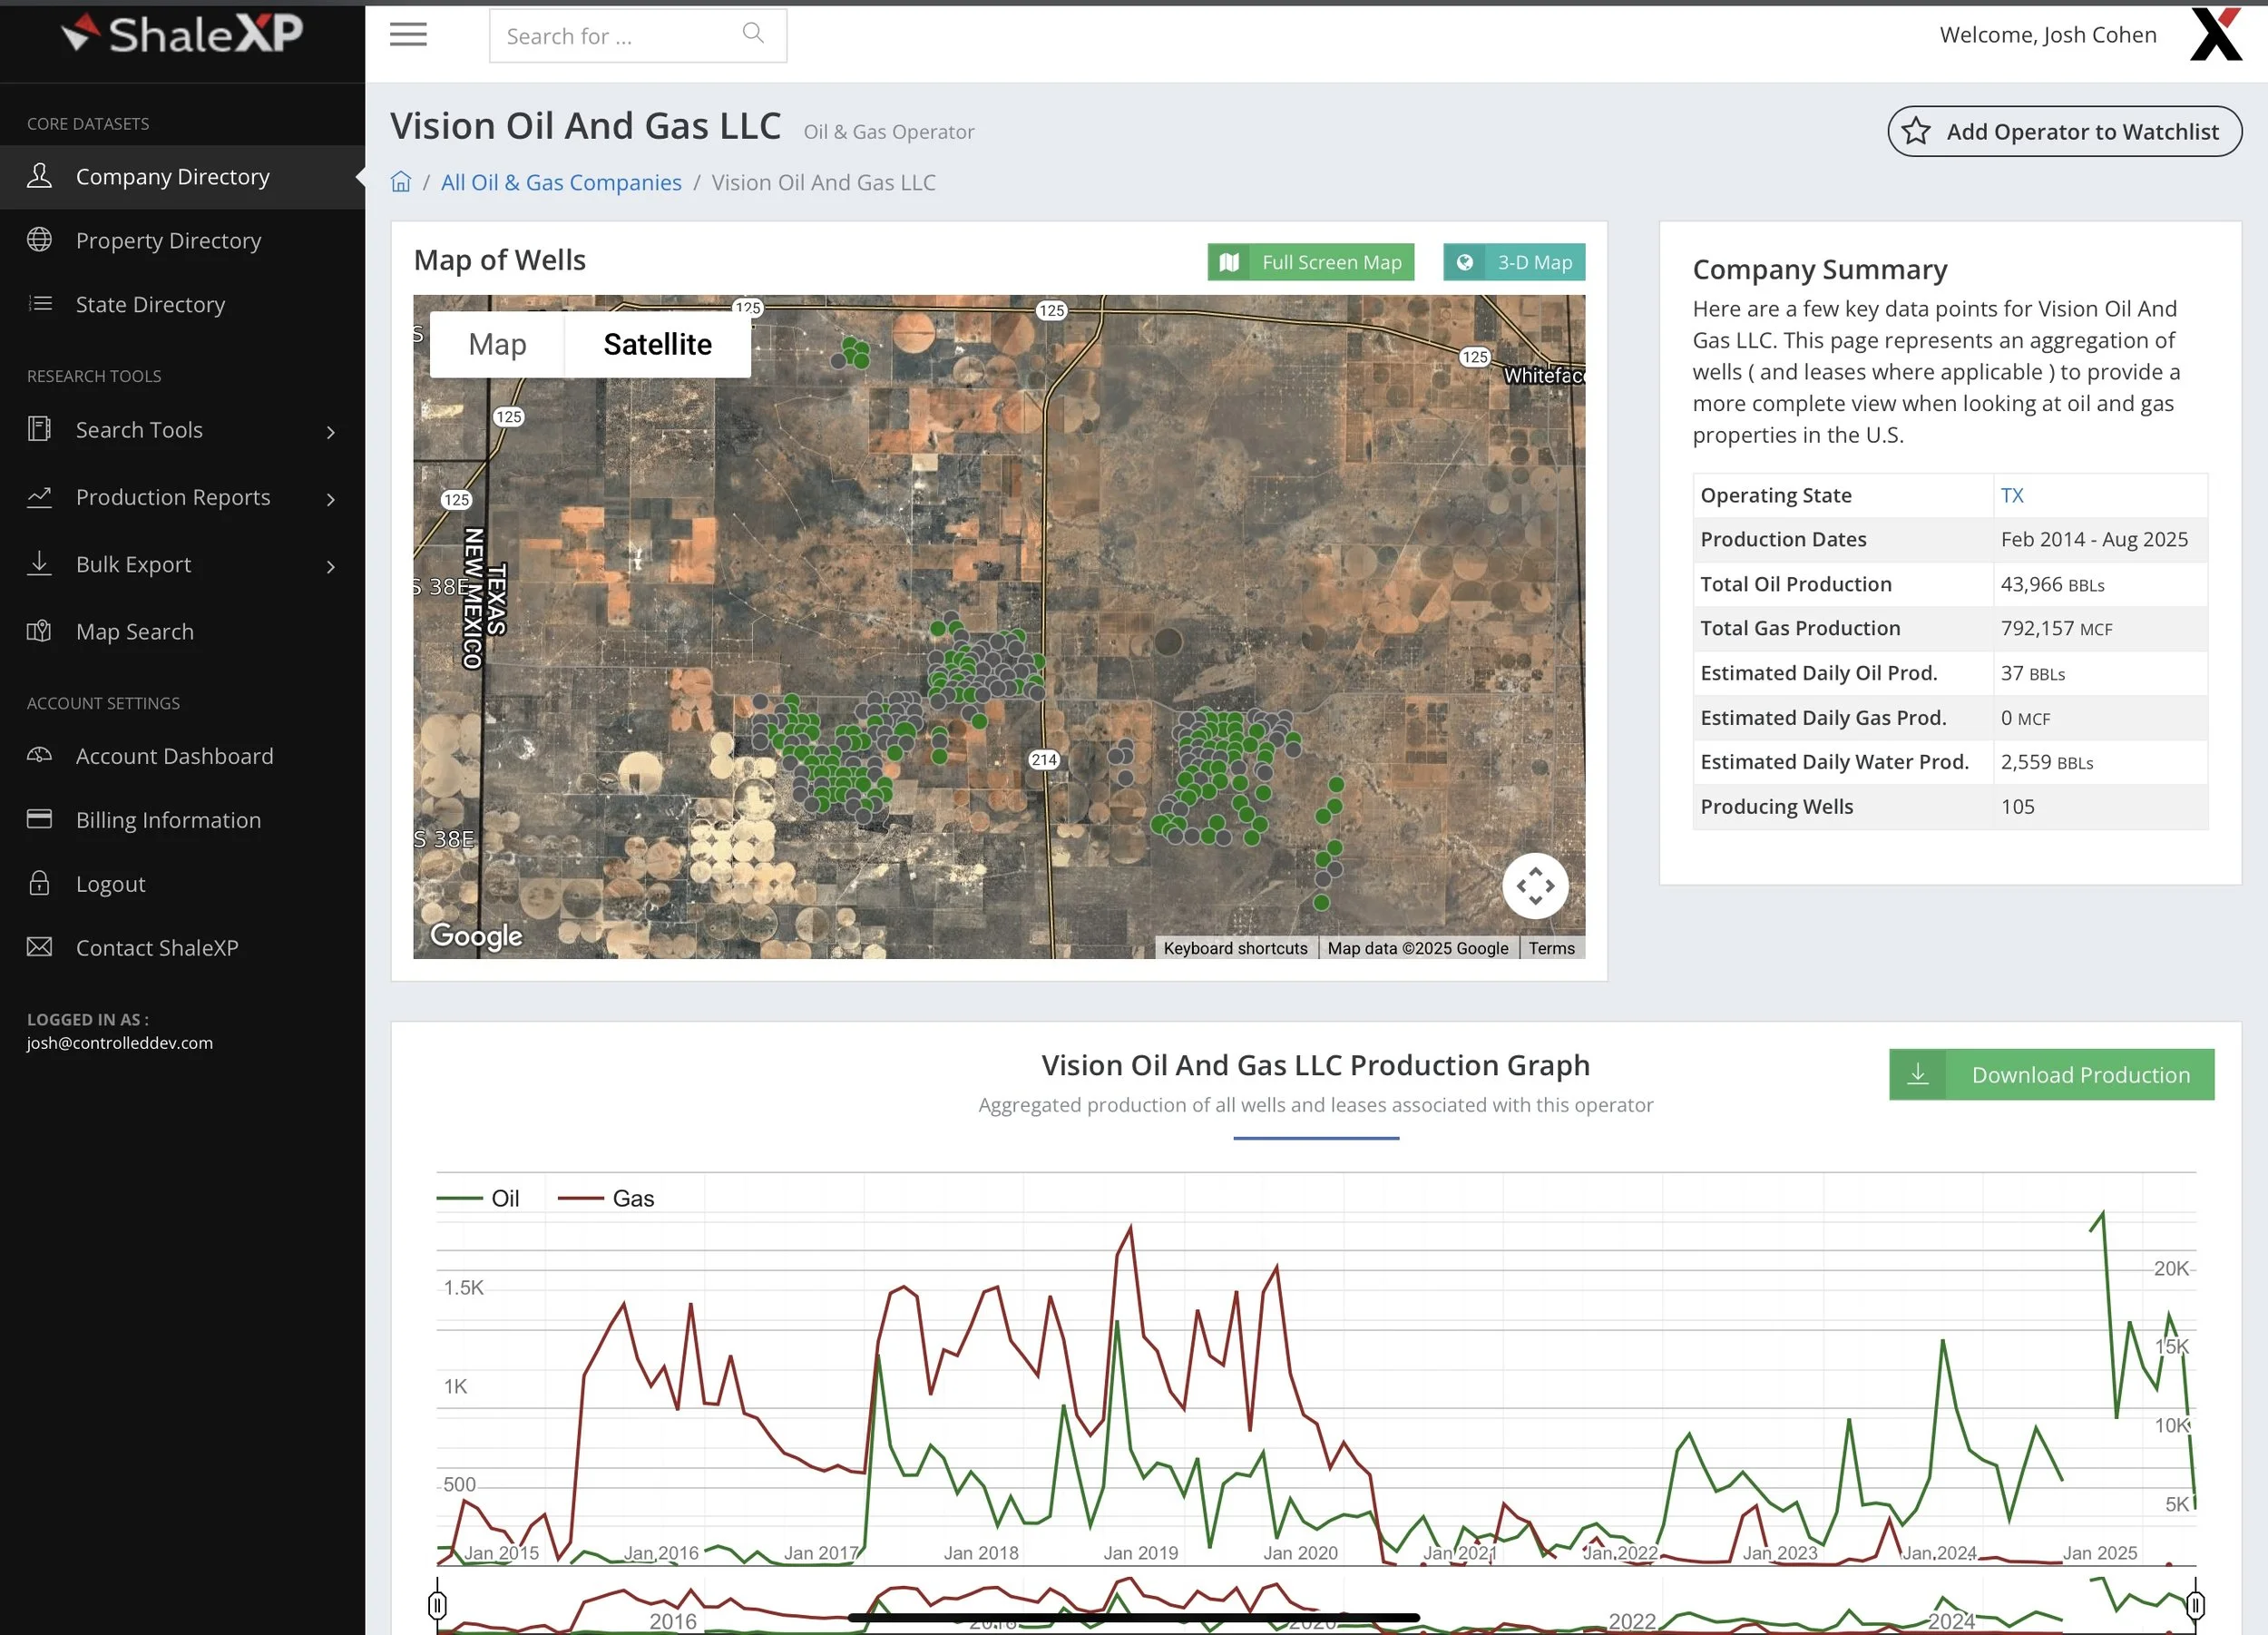Select the Satellite map view
The height and width of the screenshot is (1635, 2268).
tap(657, 344)
